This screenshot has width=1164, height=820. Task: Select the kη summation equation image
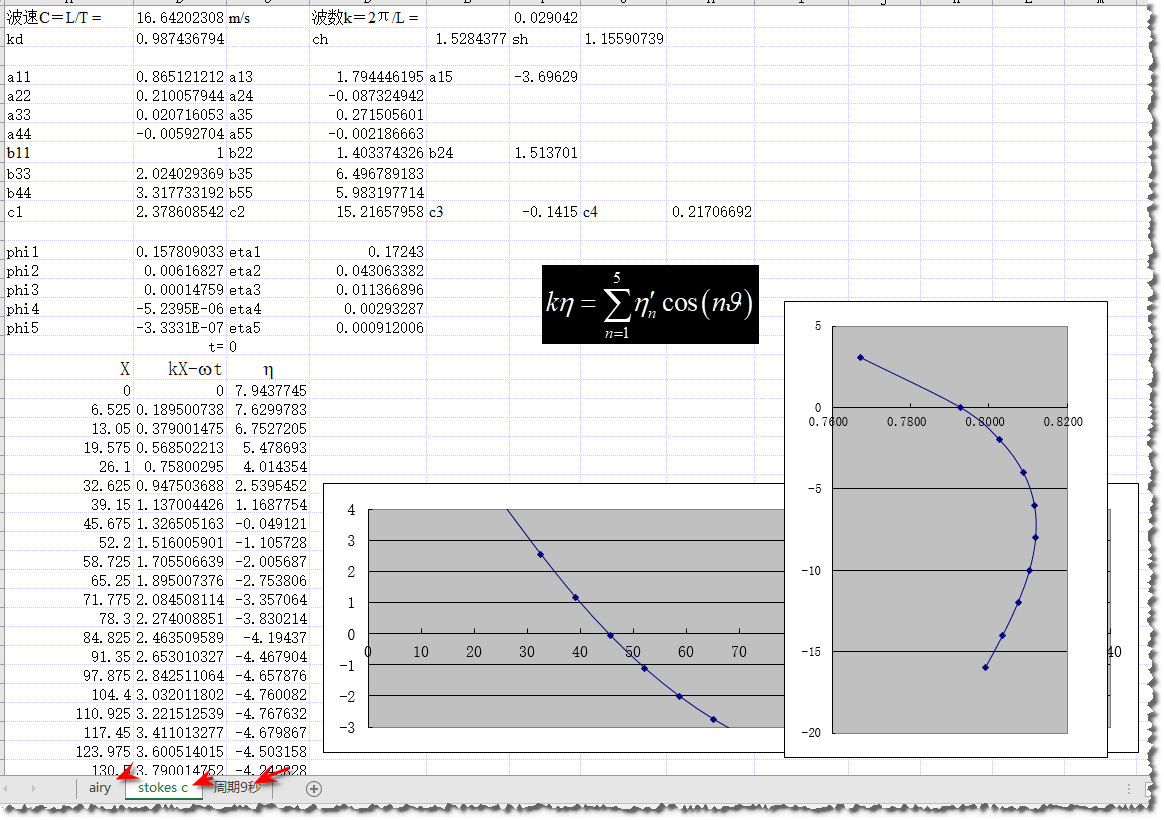coord(650,304)
